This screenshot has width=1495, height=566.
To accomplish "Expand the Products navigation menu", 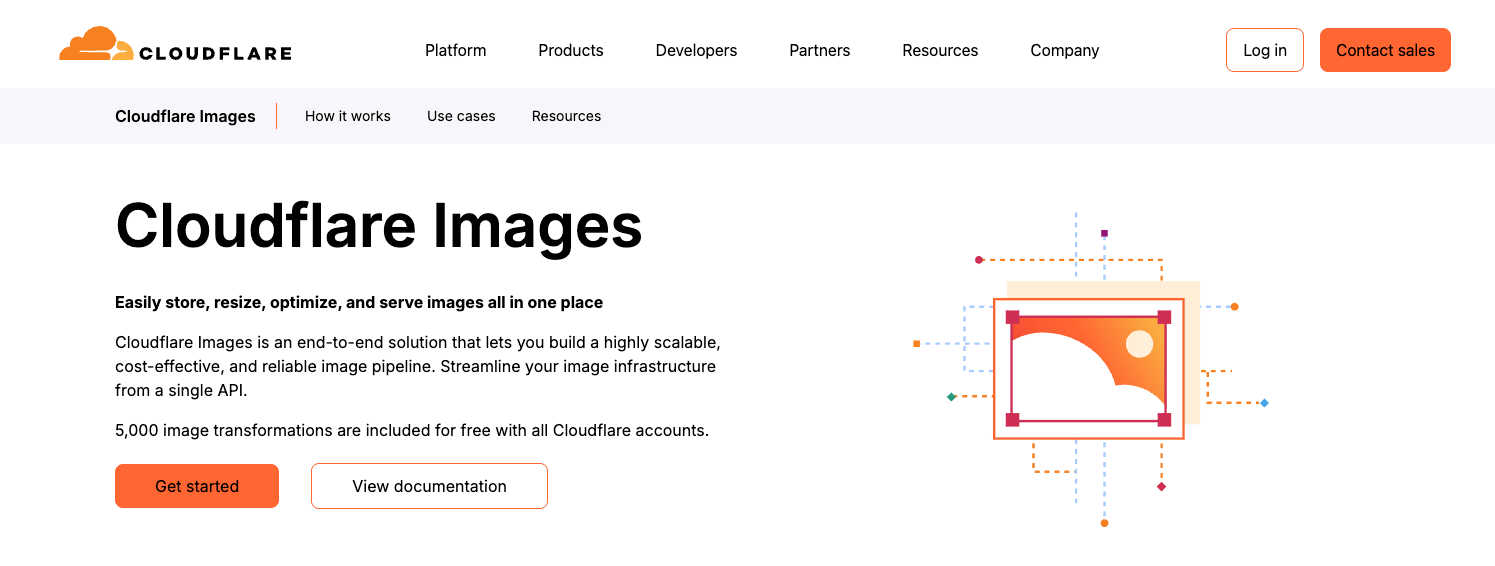I will 570,50.
